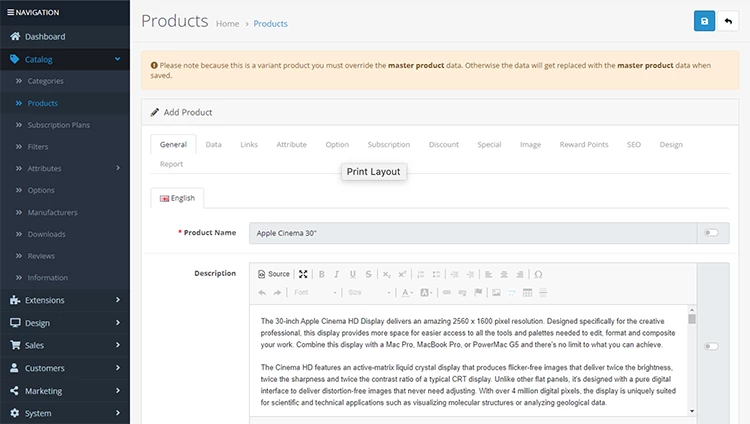The image size is (750, 424).
Task: Maximize the description editor
Action: pyautogui.click(x=303, y=274)
